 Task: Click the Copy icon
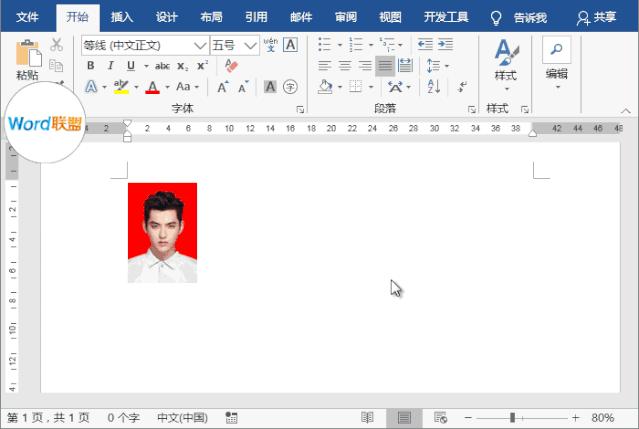coord(56,65)
